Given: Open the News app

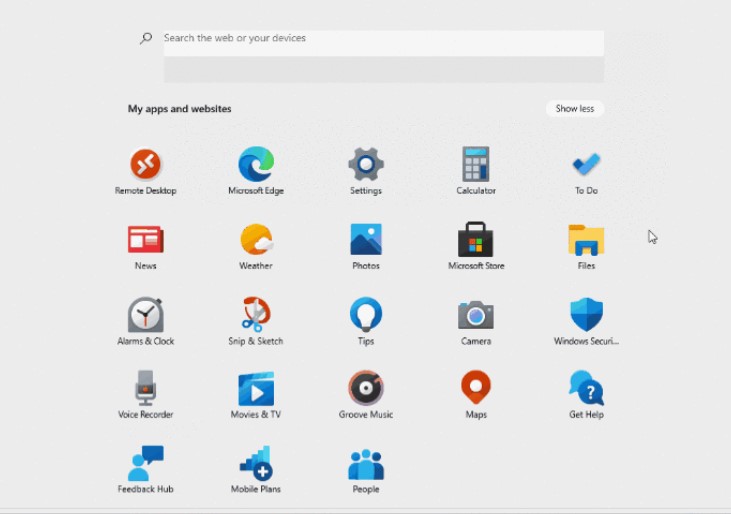Looking at the screenshot, I should pyautogui.click(x=145, y=240).
